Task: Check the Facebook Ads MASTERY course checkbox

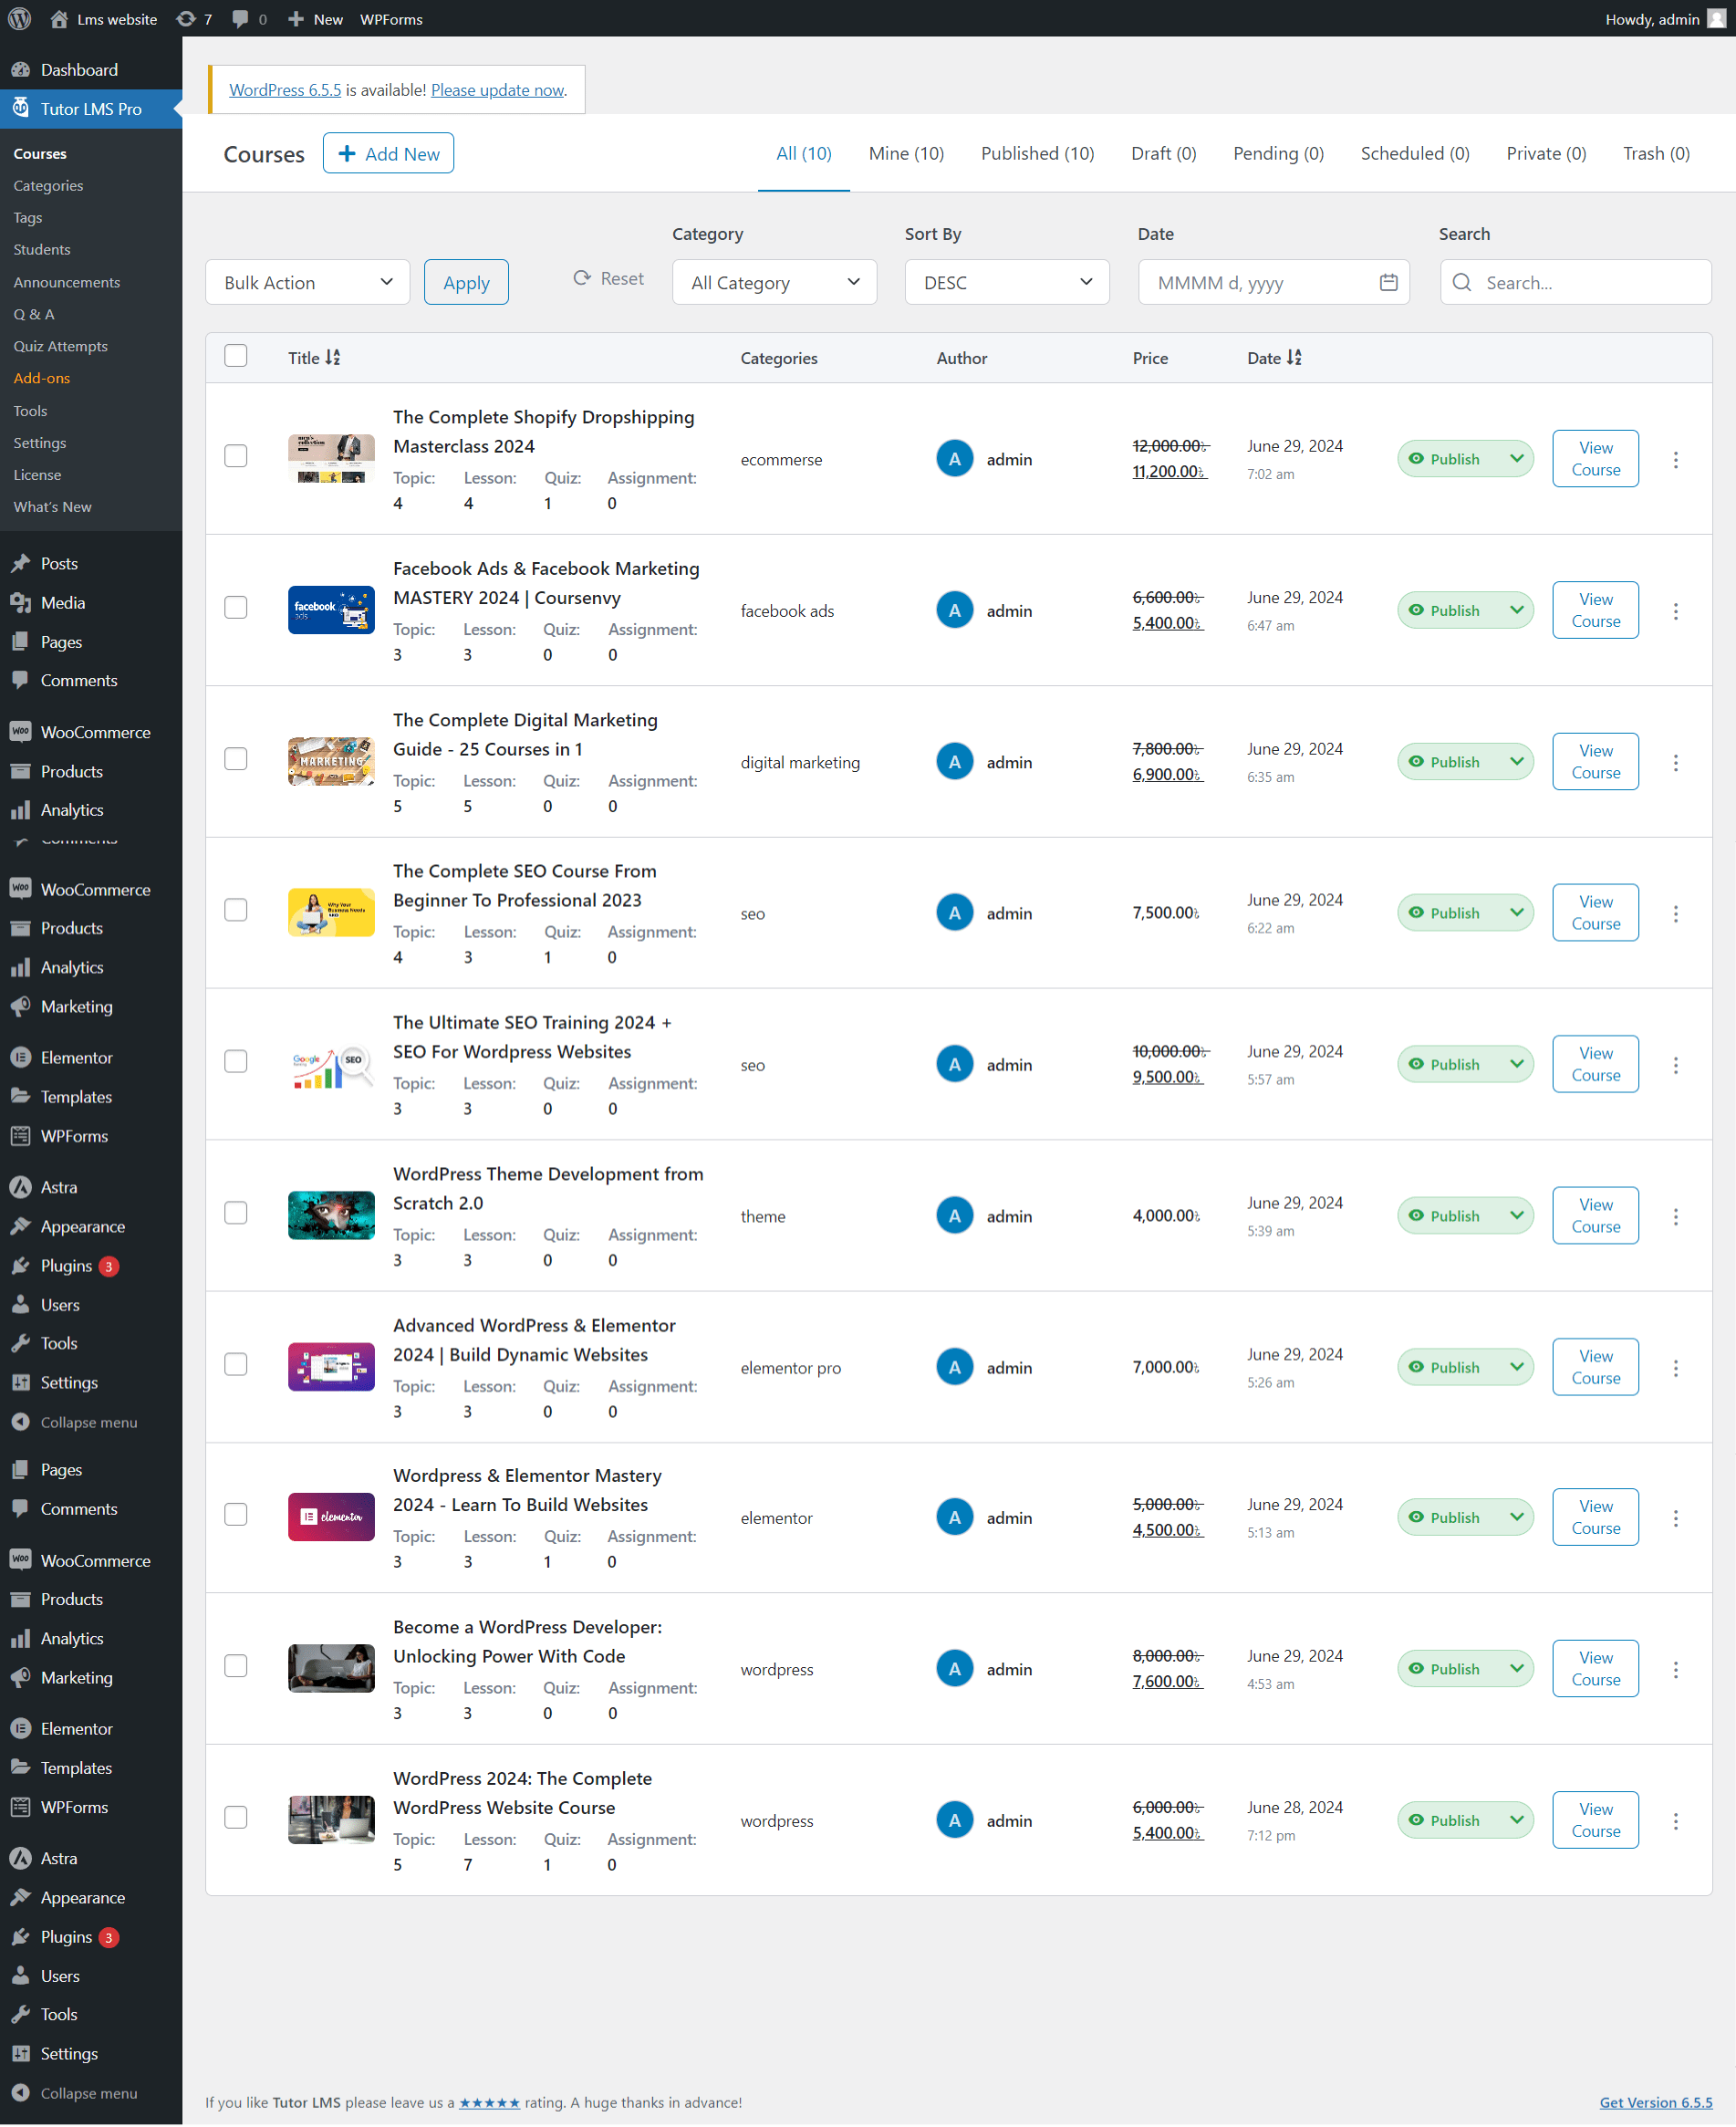Action: 236,607
